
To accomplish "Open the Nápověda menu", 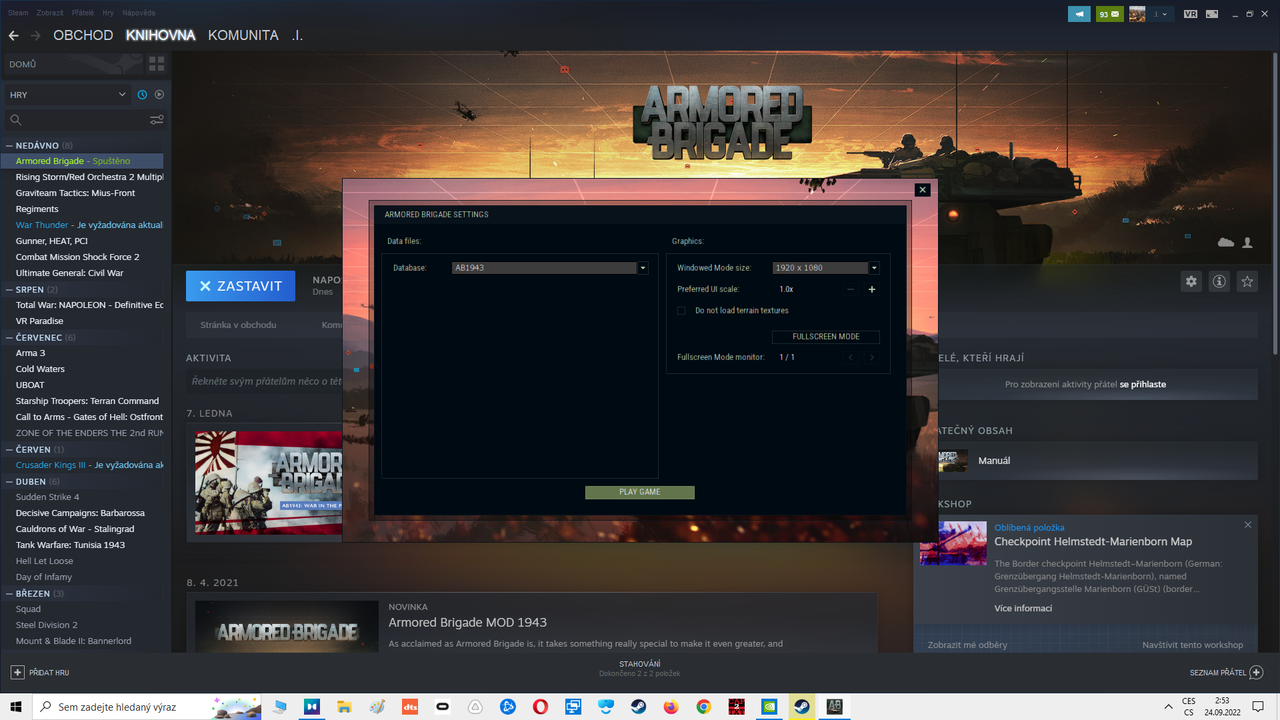I will [x=139, y=13].
